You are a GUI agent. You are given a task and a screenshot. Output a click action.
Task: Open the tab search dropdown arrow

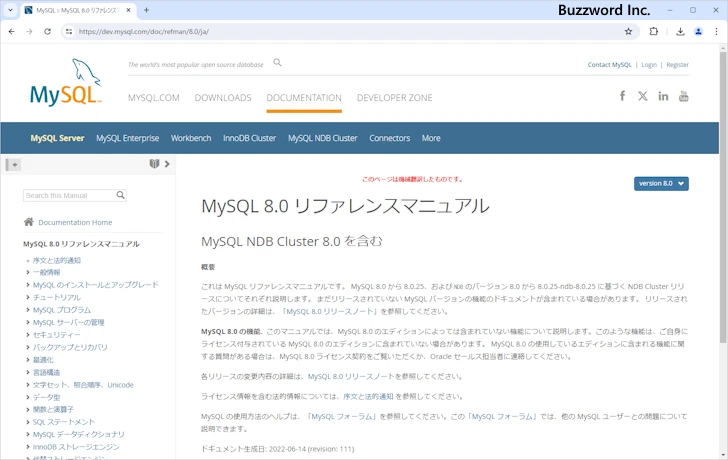tap(10, 10)
